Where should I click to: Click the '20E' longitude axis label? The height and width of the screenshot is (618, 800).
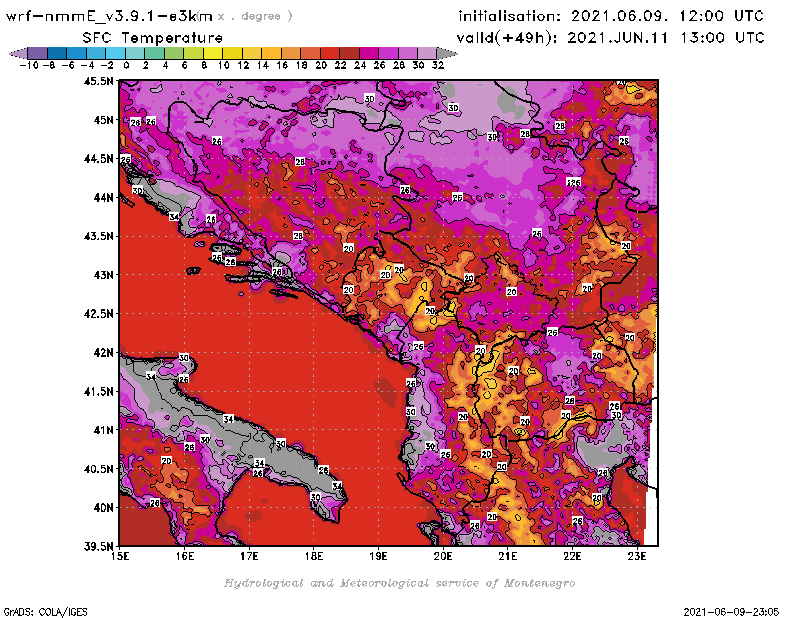(443, 556)
